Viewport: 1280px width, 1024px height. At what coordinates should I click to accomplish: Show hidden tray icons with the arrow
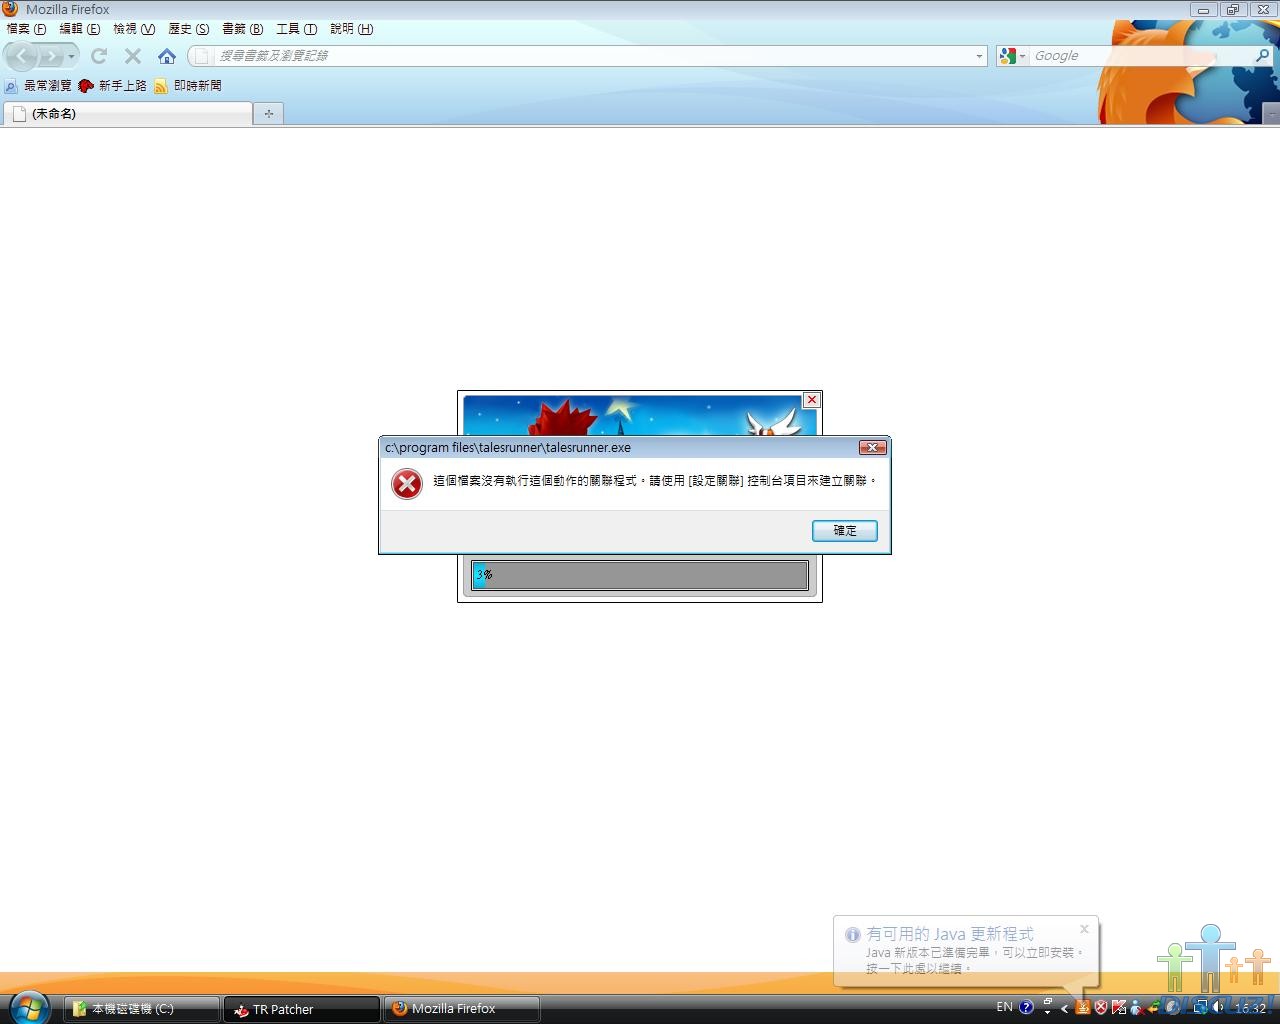point(1064,1008)
